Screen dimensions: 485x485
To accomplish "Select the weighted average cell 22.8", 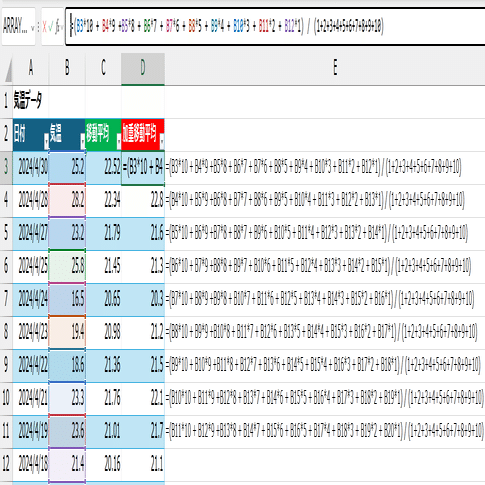I will (143, 200).
